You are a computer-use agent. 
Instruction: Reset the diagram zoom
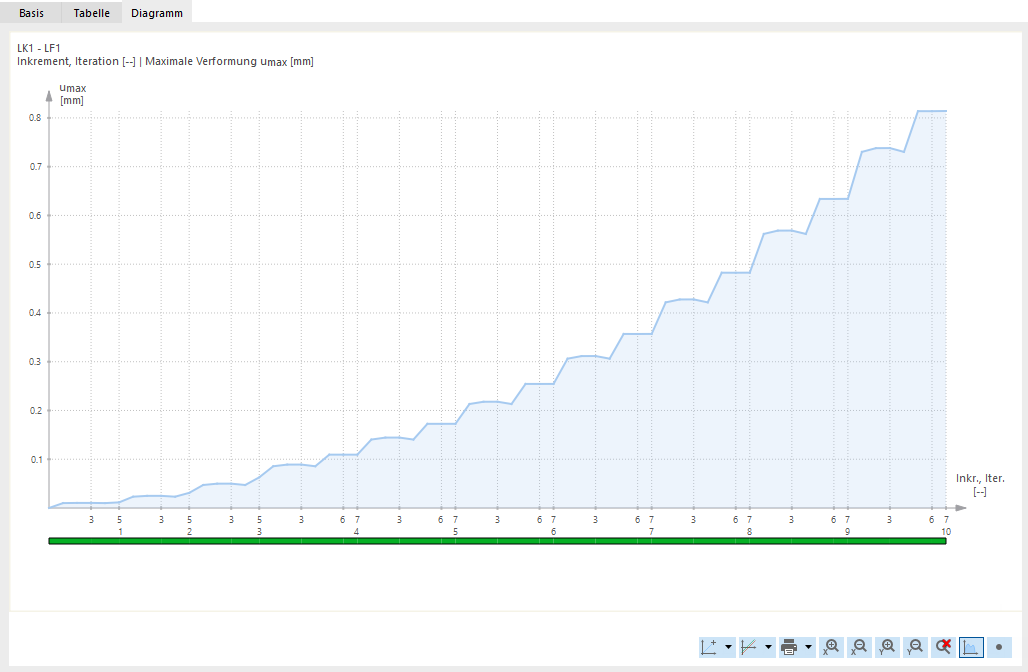coord(941,647)
